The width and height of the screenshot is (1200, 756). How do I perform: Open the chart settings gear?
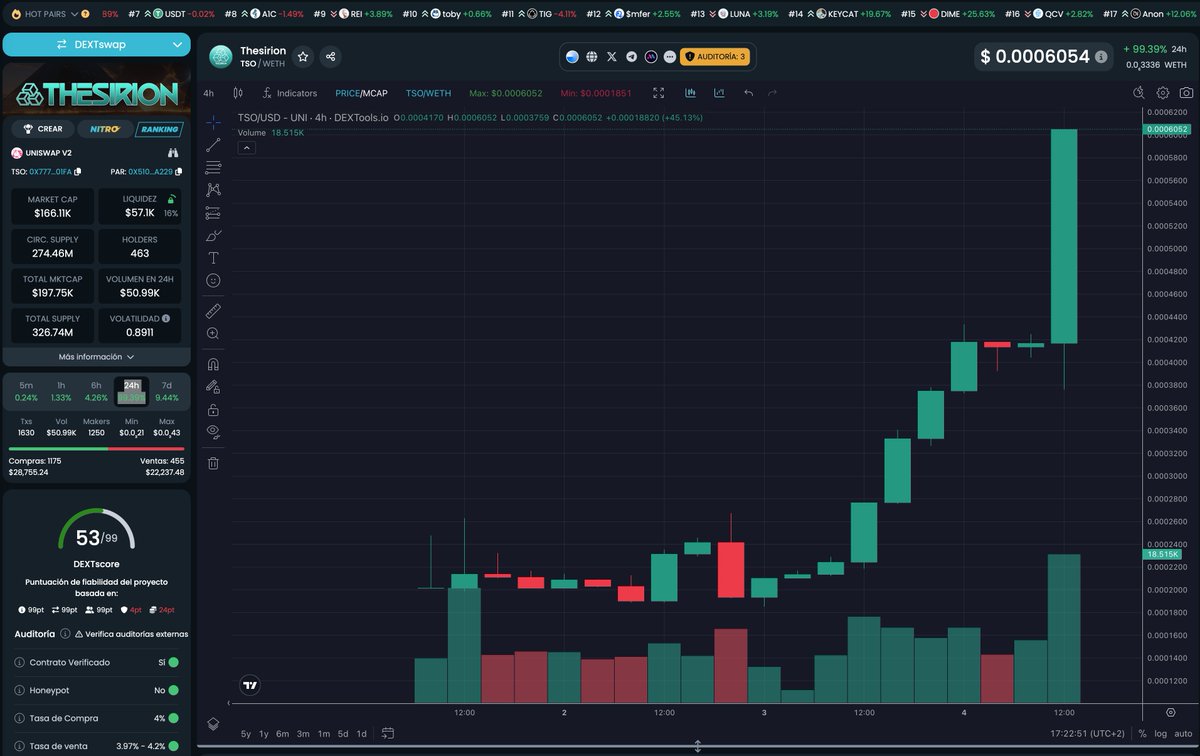(1162, 93)
